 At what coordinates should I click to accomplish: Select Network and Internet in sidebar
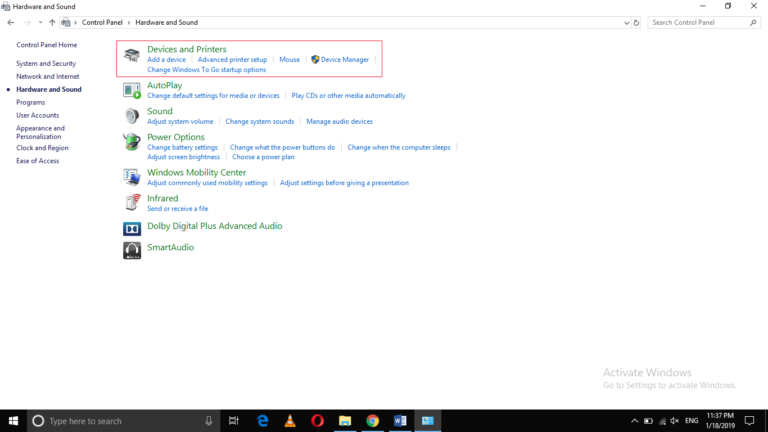click(47, 76)
